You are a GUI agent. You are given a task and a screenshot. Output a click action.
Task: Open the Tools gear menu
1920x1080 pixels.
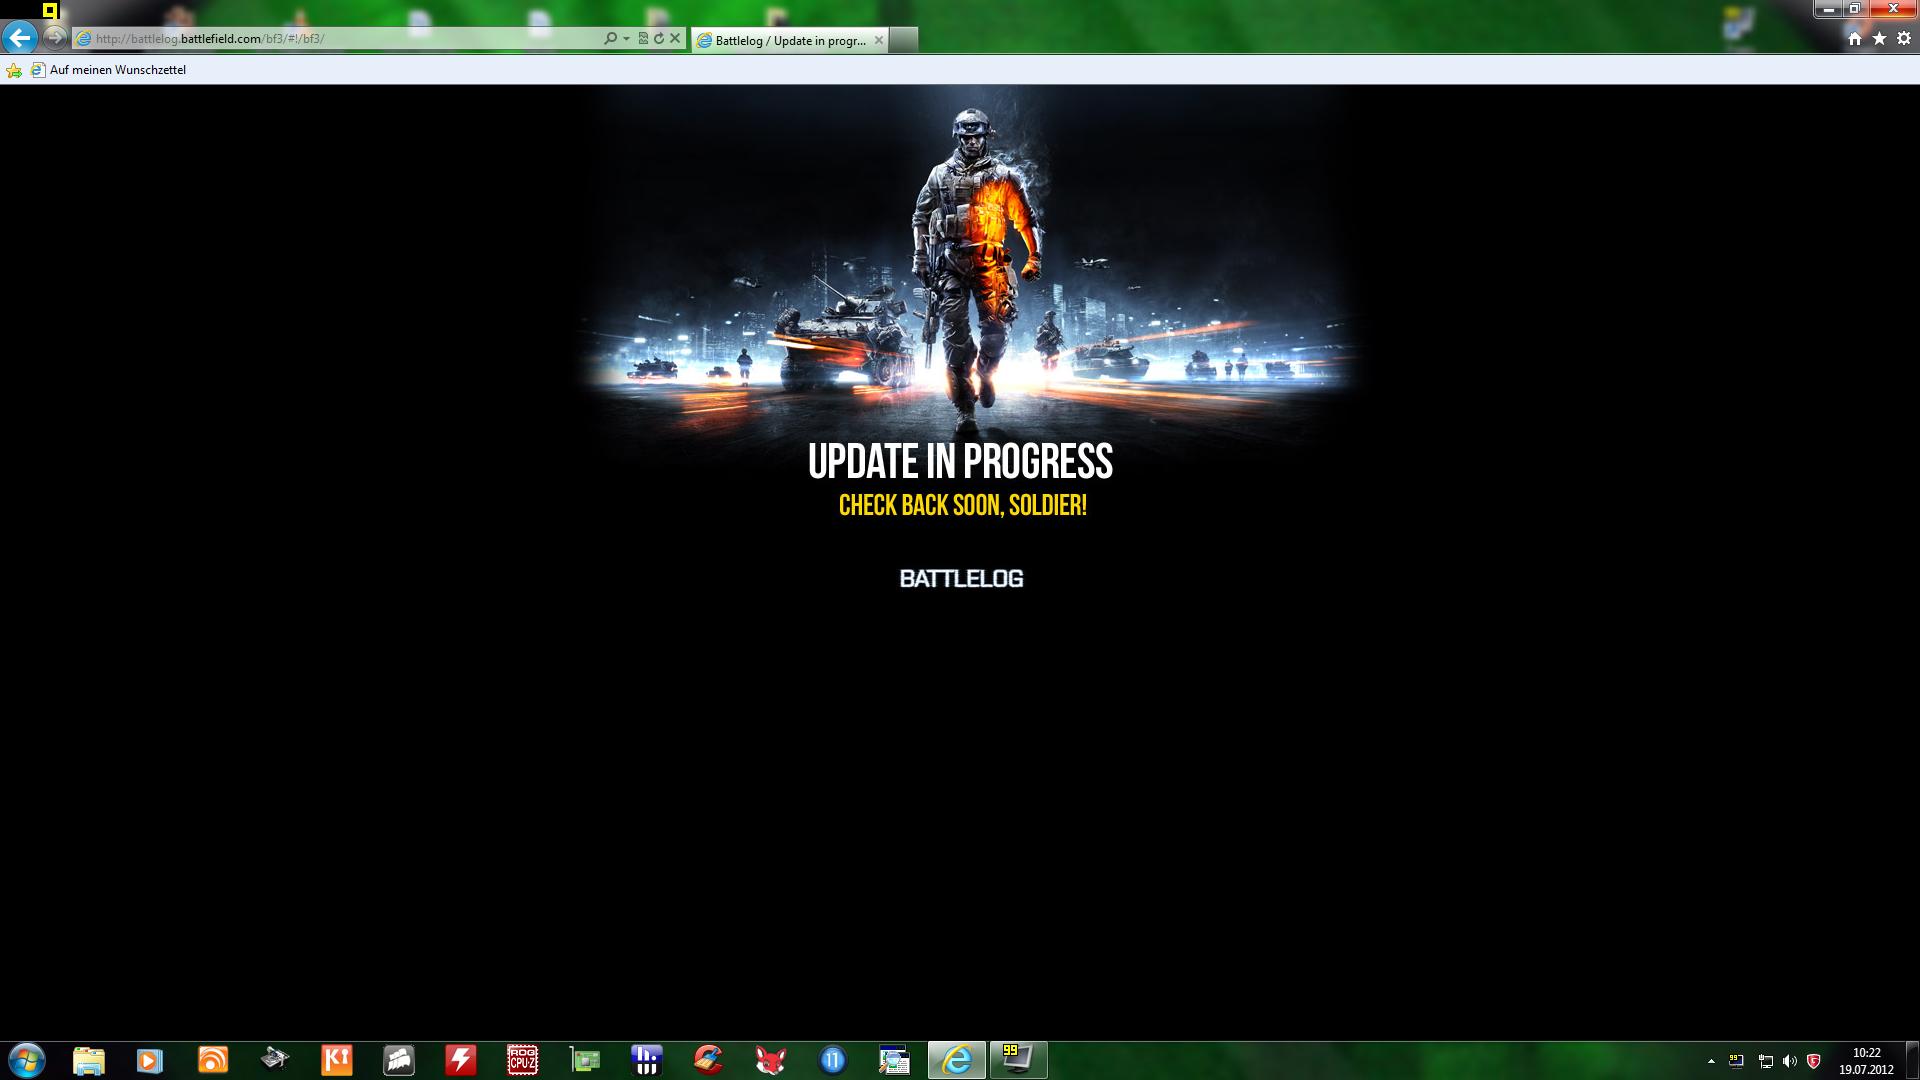coord(1903,38)
